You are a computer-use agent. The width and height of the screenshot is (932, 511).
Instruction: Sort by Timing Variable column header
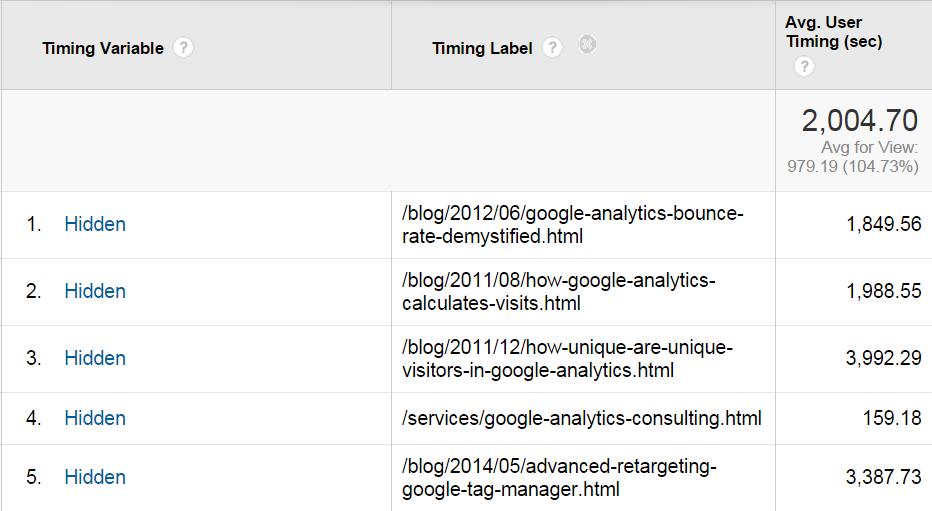[103, 48]
